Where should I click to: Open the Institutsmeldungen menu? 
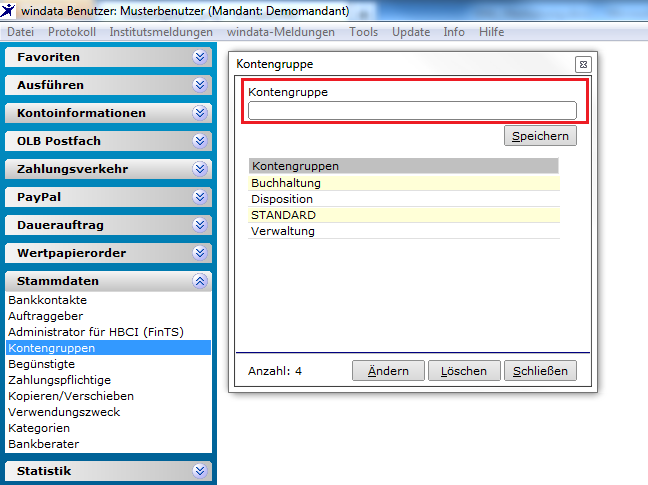pos(161,32)
